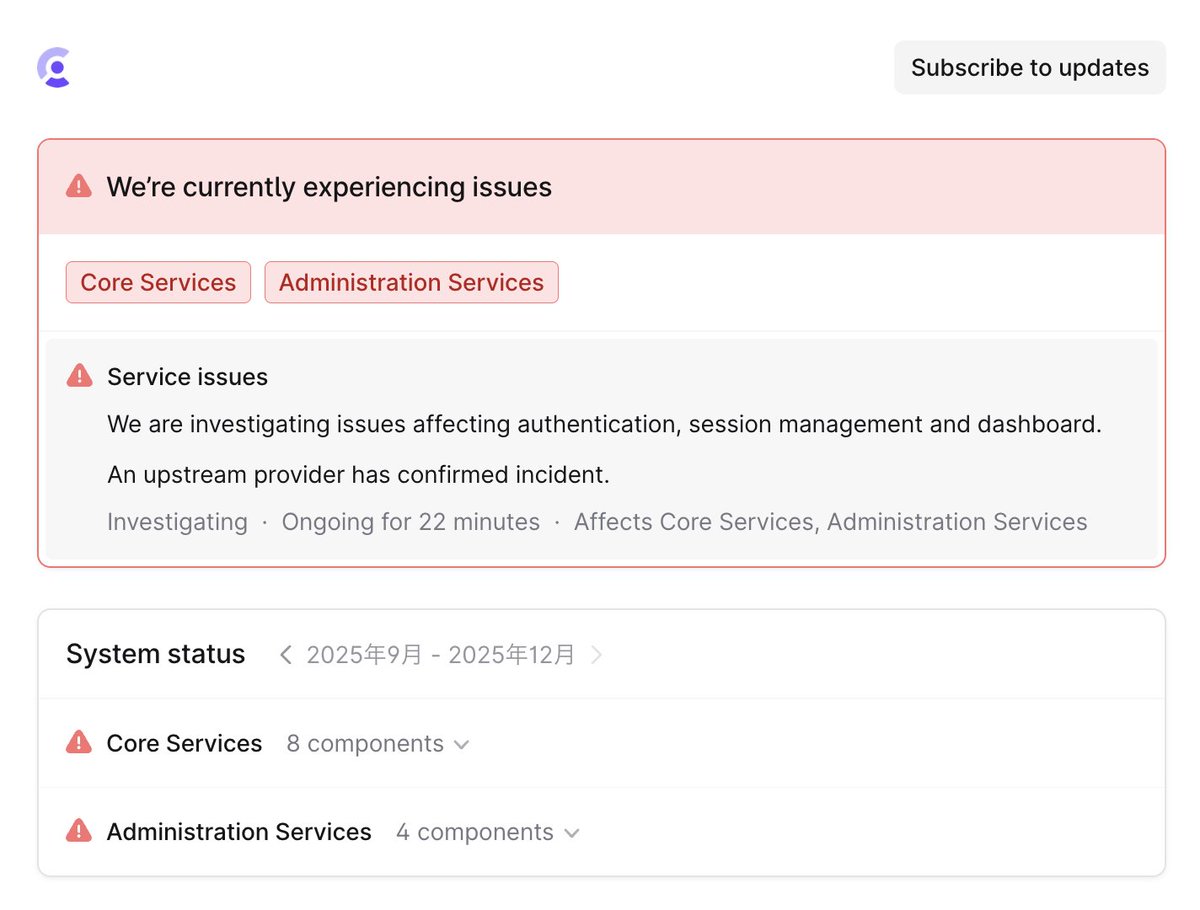Click warning icon beside Core Services row
This screenshot has height=910, width=1200.
pyautogui.click(x=79, y=742)
